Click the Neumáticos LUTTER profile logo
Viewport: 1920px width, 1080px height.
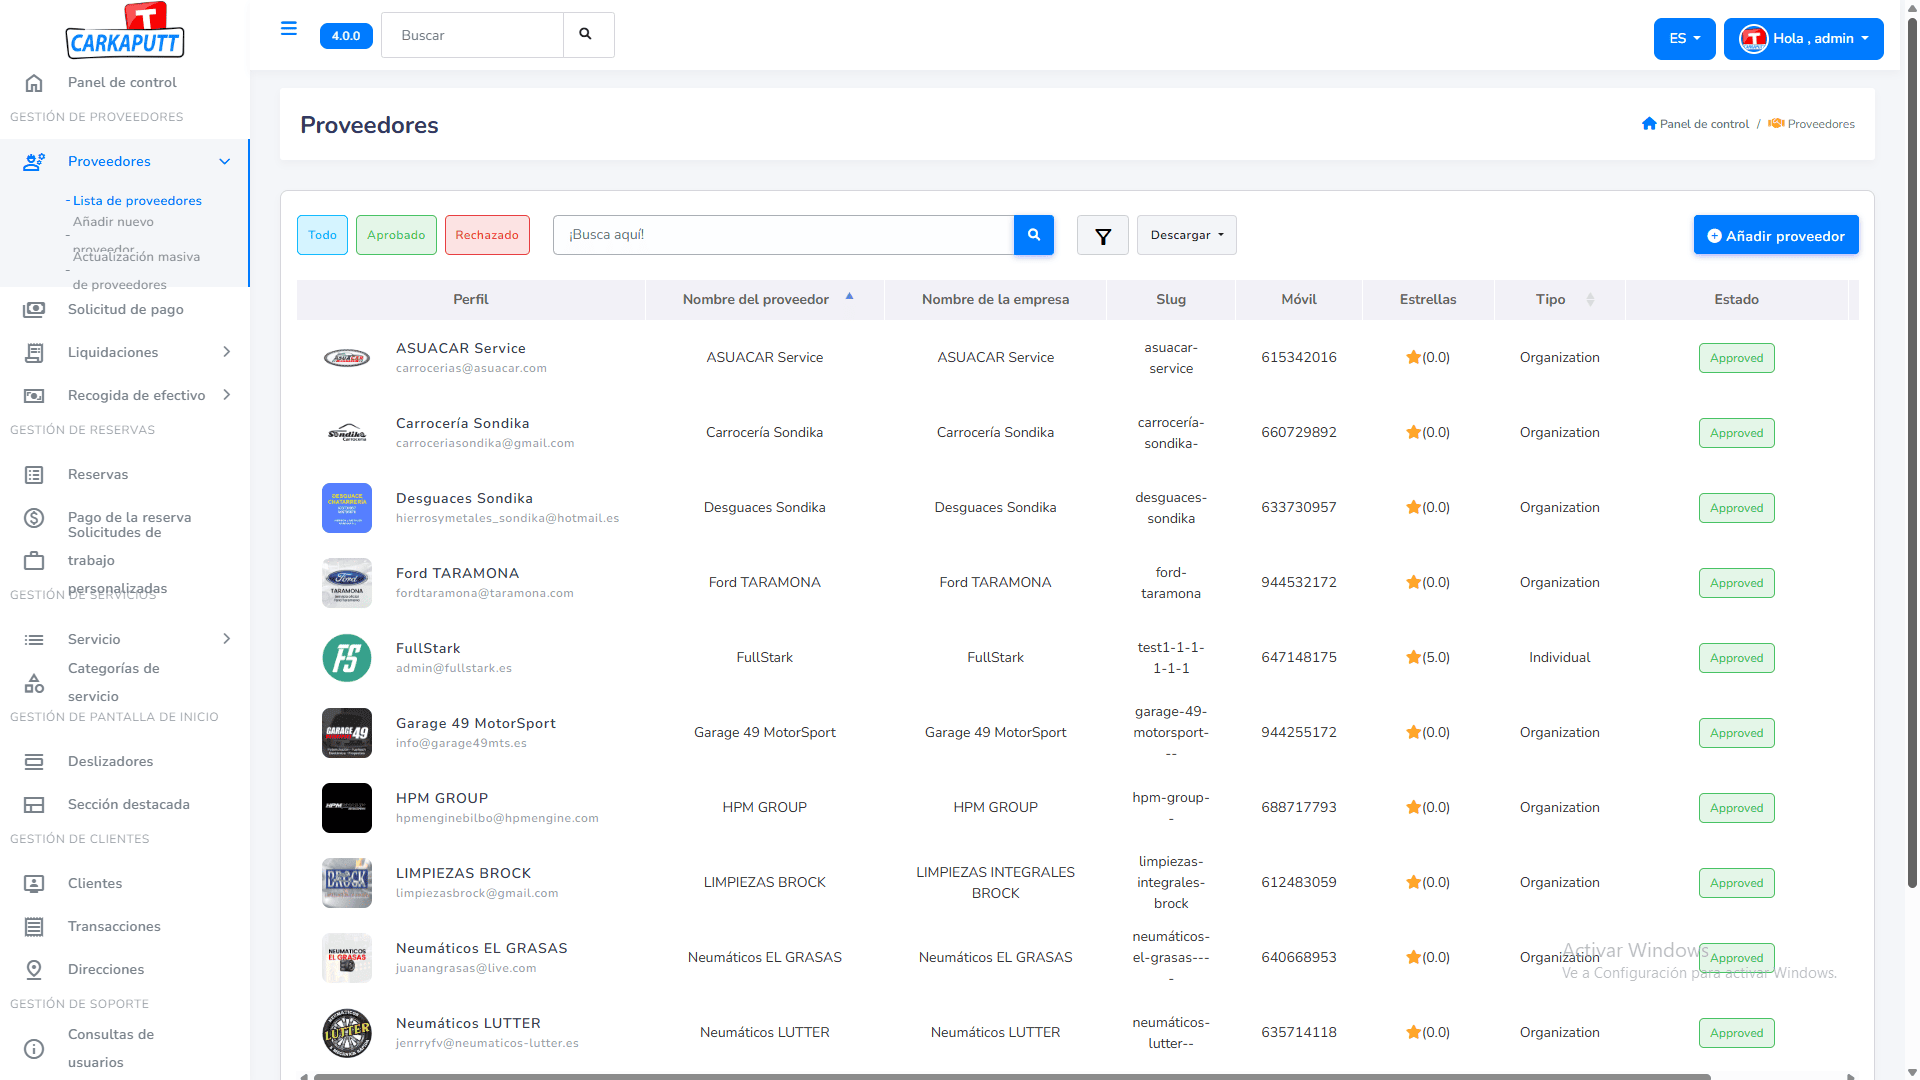tap(347, 1033)
